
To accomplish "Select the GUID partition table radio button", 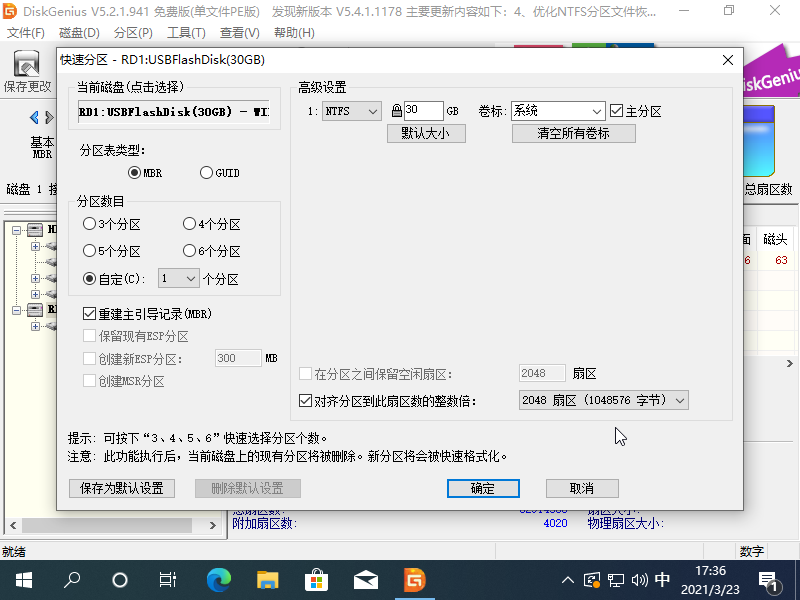I will click(206, 172).
